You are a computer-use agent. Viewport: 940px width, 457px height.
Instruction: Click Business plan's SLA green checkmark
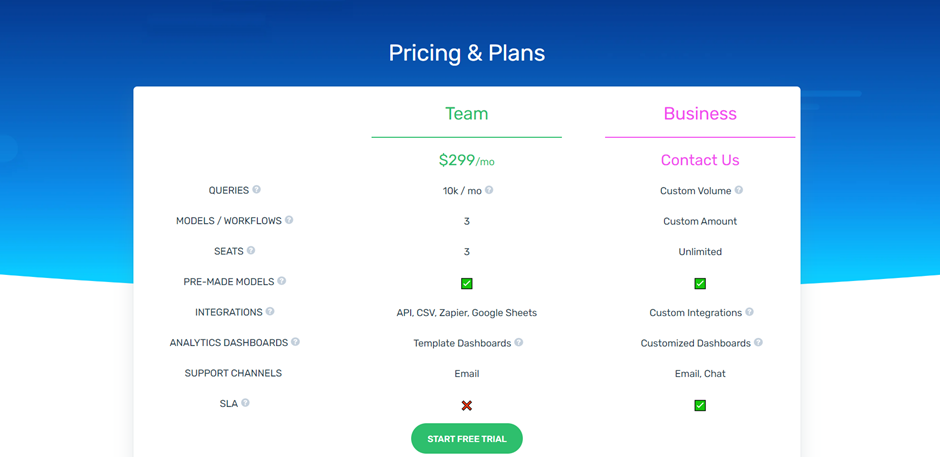(x=700, y=405)
